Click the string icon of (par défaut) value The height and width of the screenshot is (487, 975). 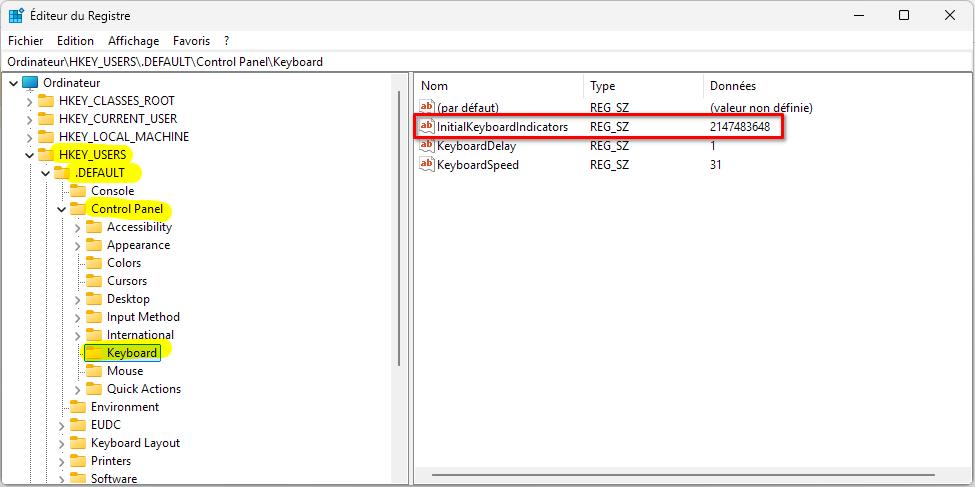427,107
